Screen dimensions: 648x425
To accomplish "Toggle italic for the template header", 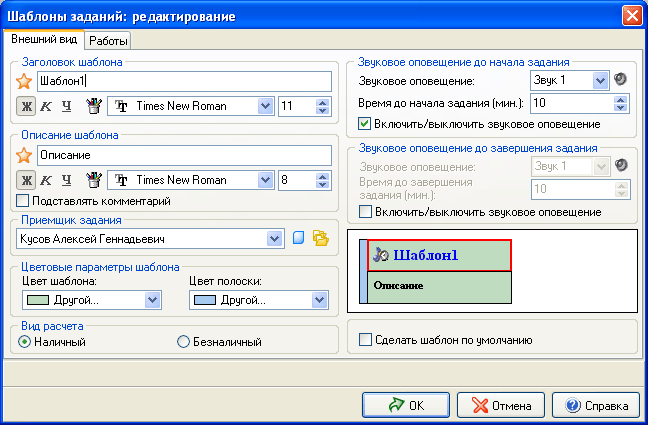I will click(x=45, y=105).
